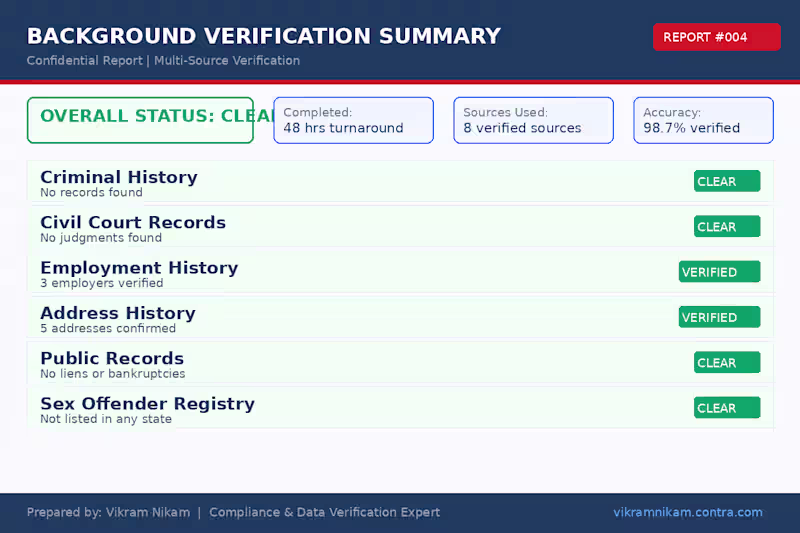Viewport: 800px width, 533px height.
Task: Click the 'No records found' text
Action: click(x=91, y=192)
